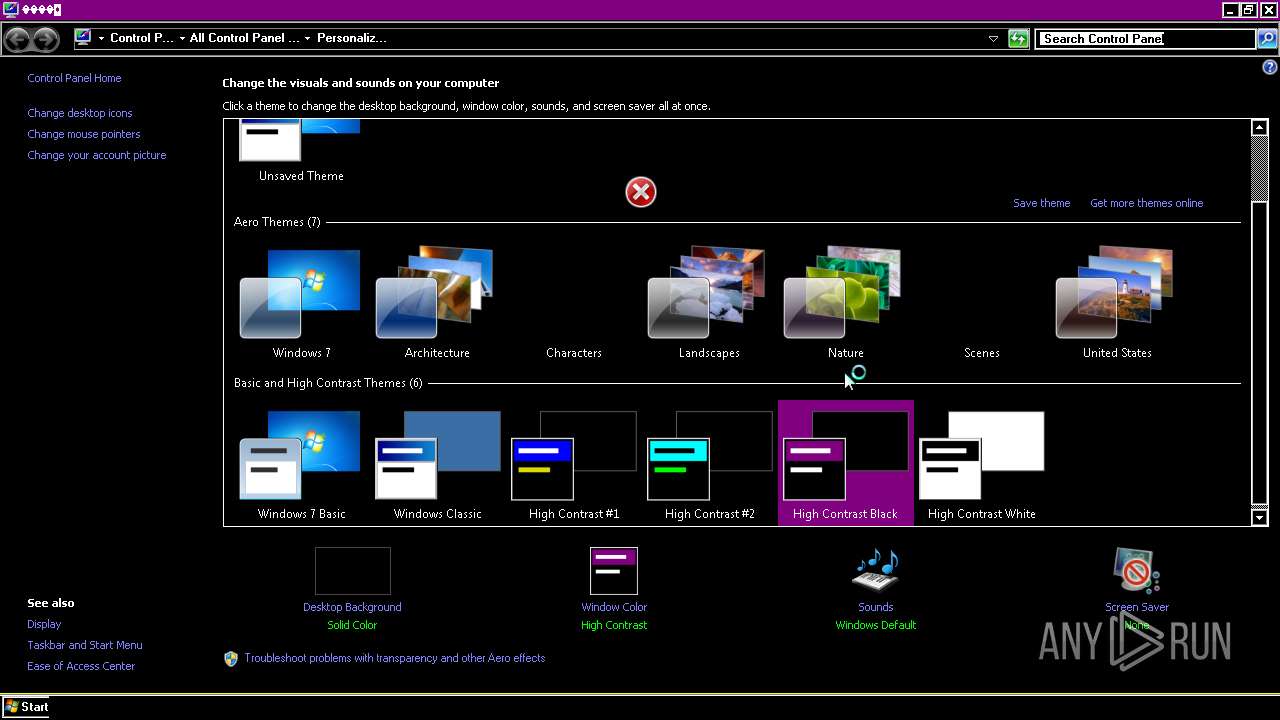Viewport: 1280px width, 720px height.
Task: Open Ease of Access Center
Action: (81, 666)
